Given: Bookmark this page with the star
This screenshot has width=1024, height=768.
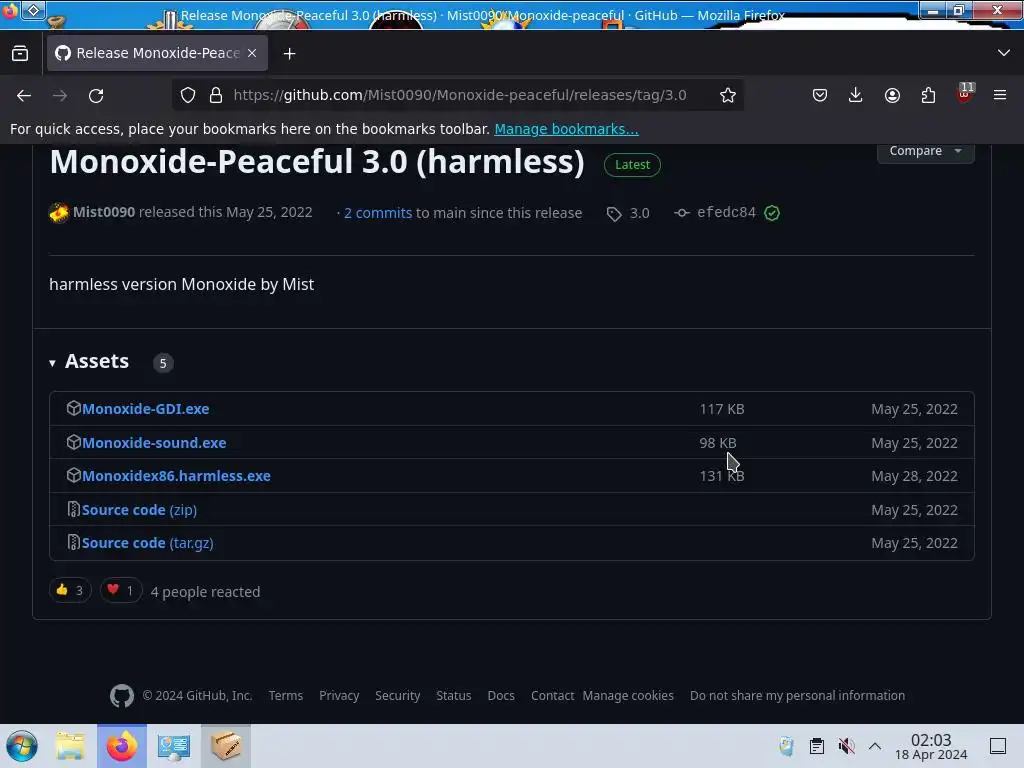Looking at the screenshot, I should click(728, 95).
